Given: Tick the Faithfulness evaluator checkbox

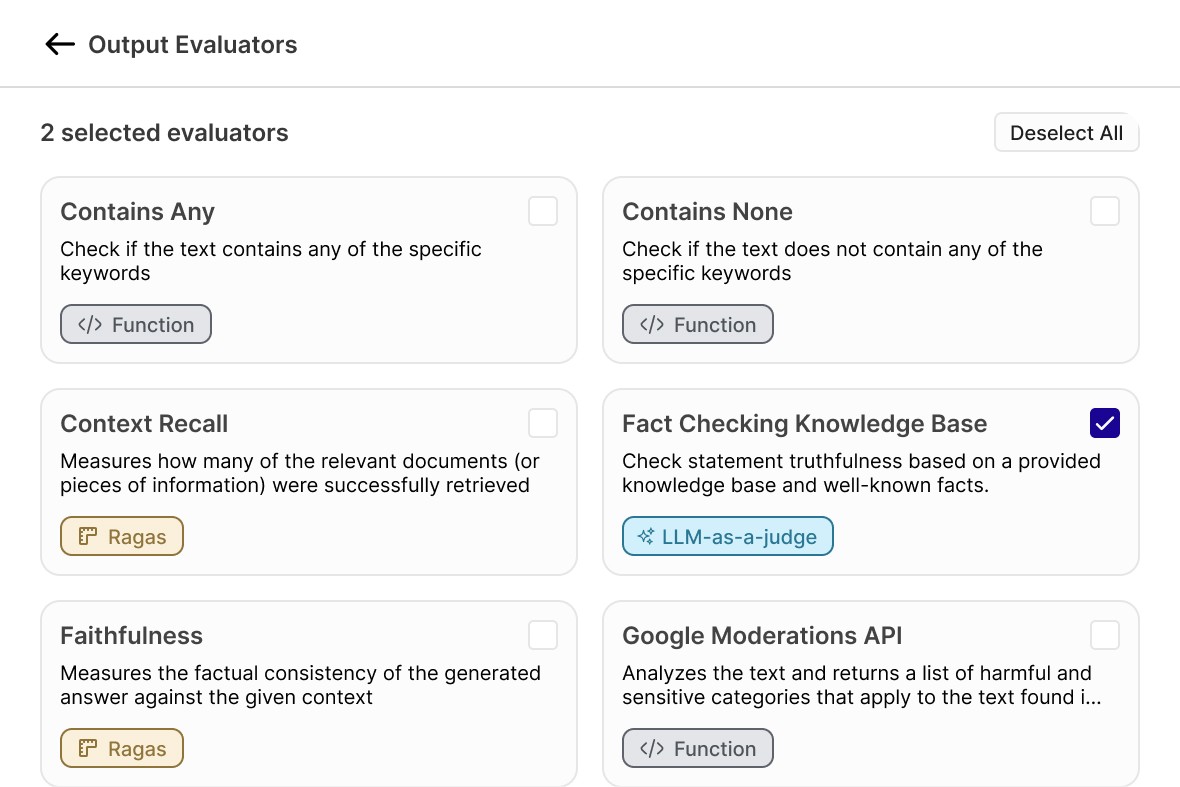Looking at the screenshot, I should (543, 635).
